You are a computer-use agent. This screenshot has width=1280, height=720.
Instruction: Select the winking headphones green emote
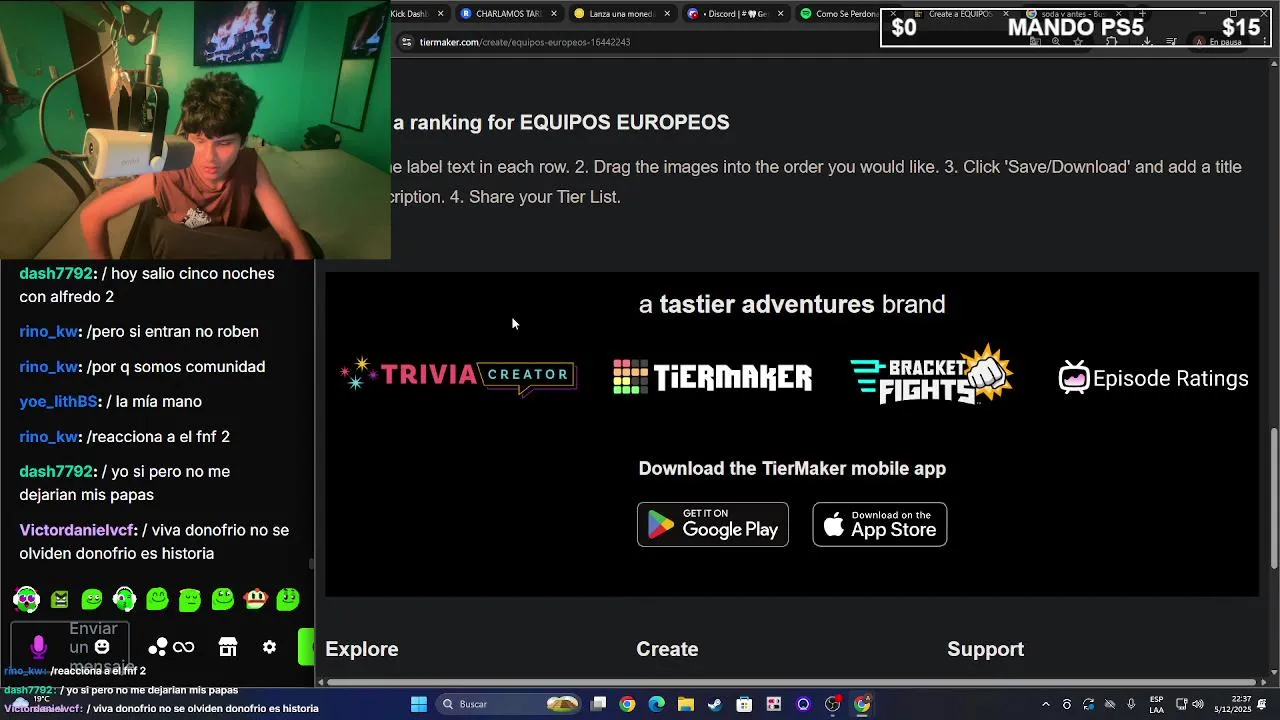click(x=125, y=599)
